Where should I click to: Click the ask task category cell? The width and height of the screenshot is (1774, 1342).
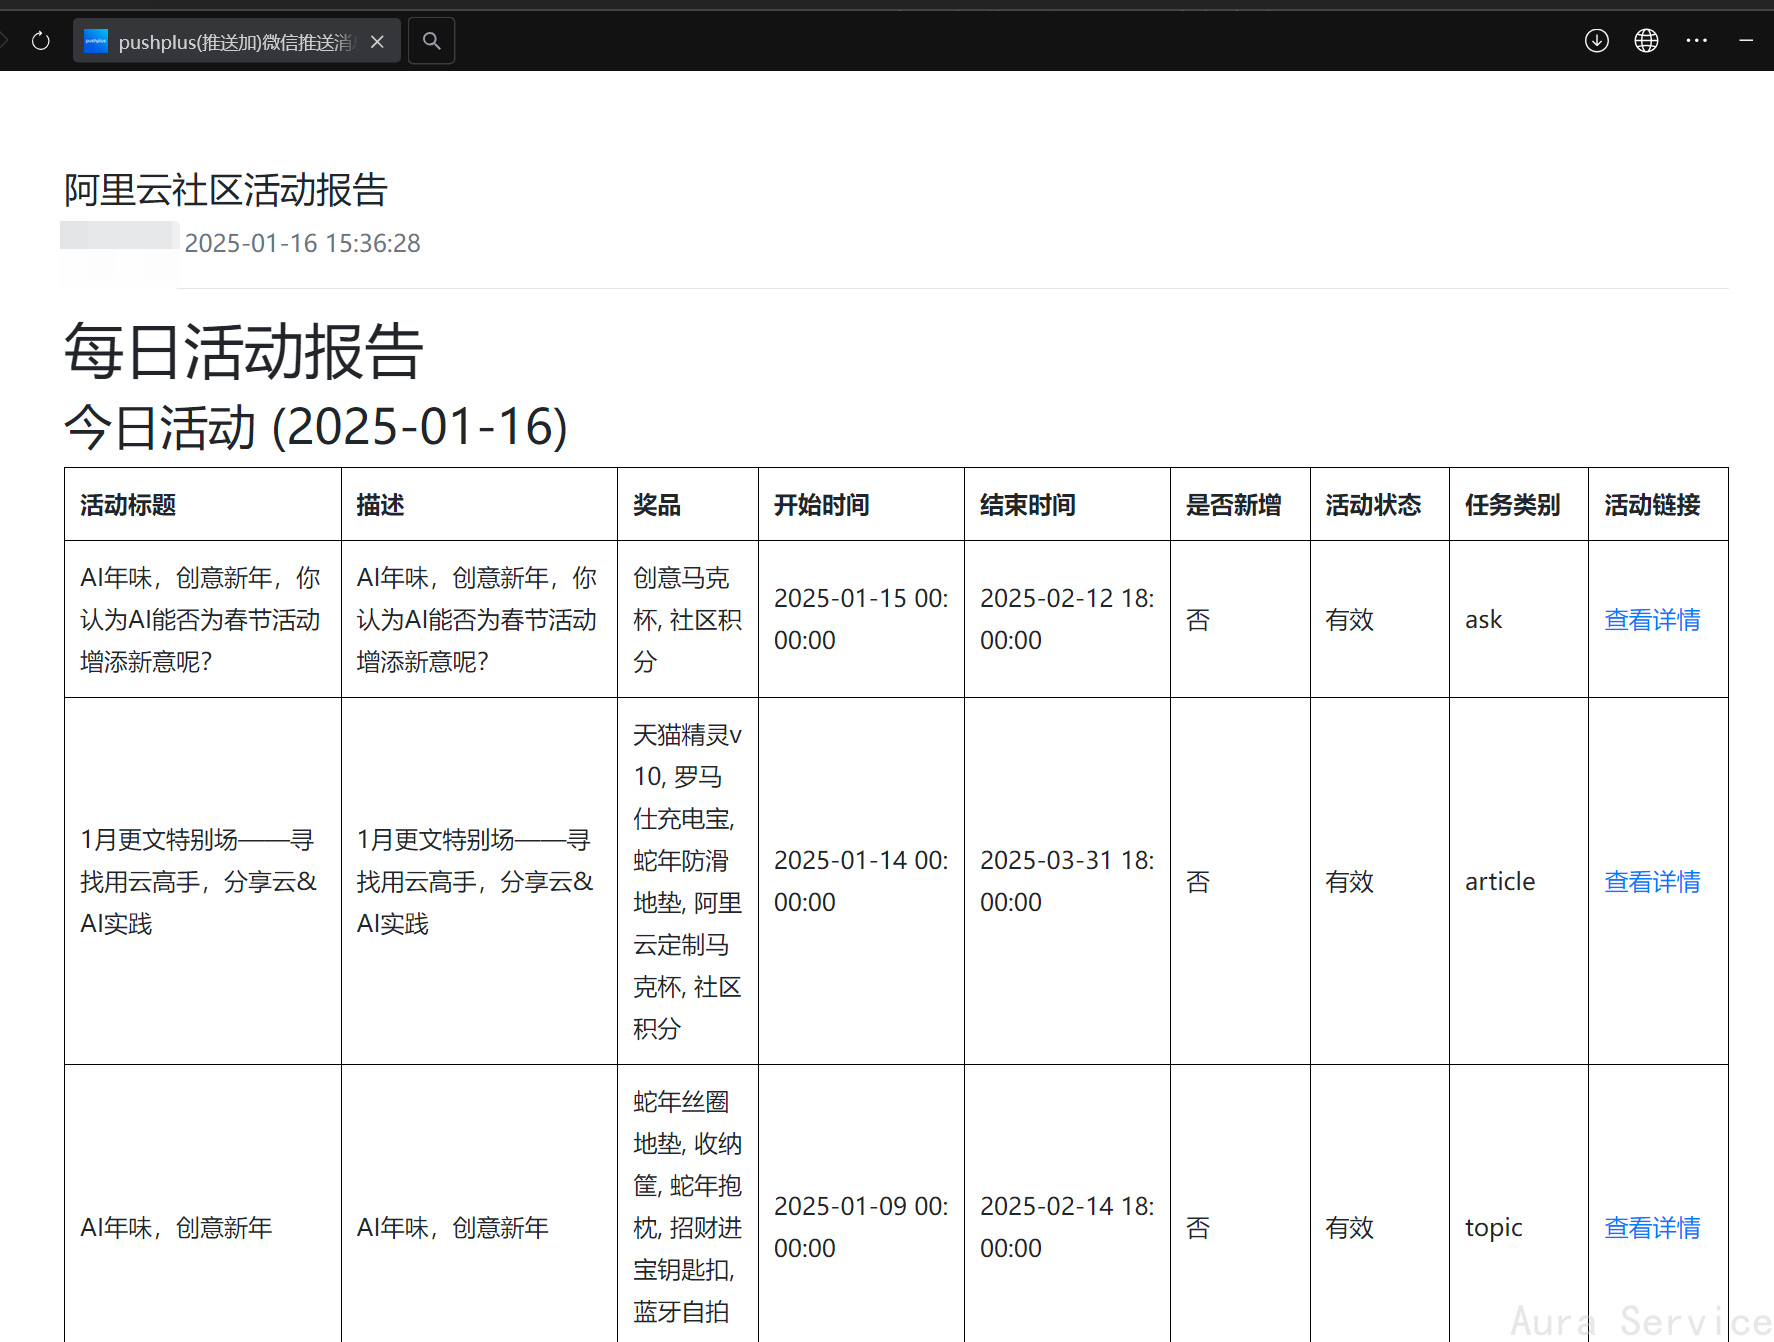pos(1519,619)
